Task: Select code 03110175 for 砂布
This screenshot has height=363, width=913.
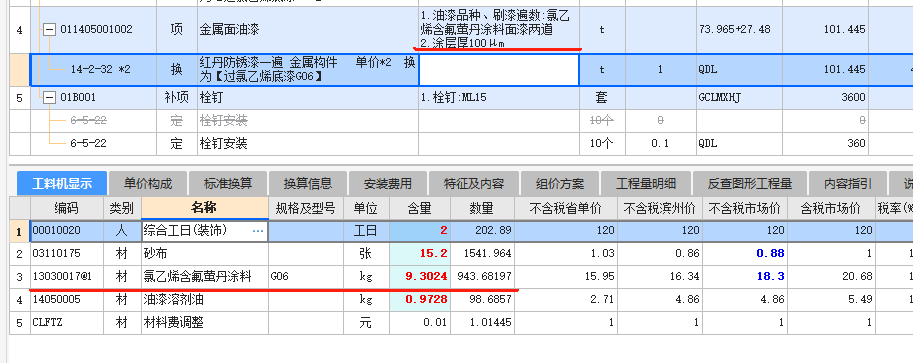Action: pos(66,253)
